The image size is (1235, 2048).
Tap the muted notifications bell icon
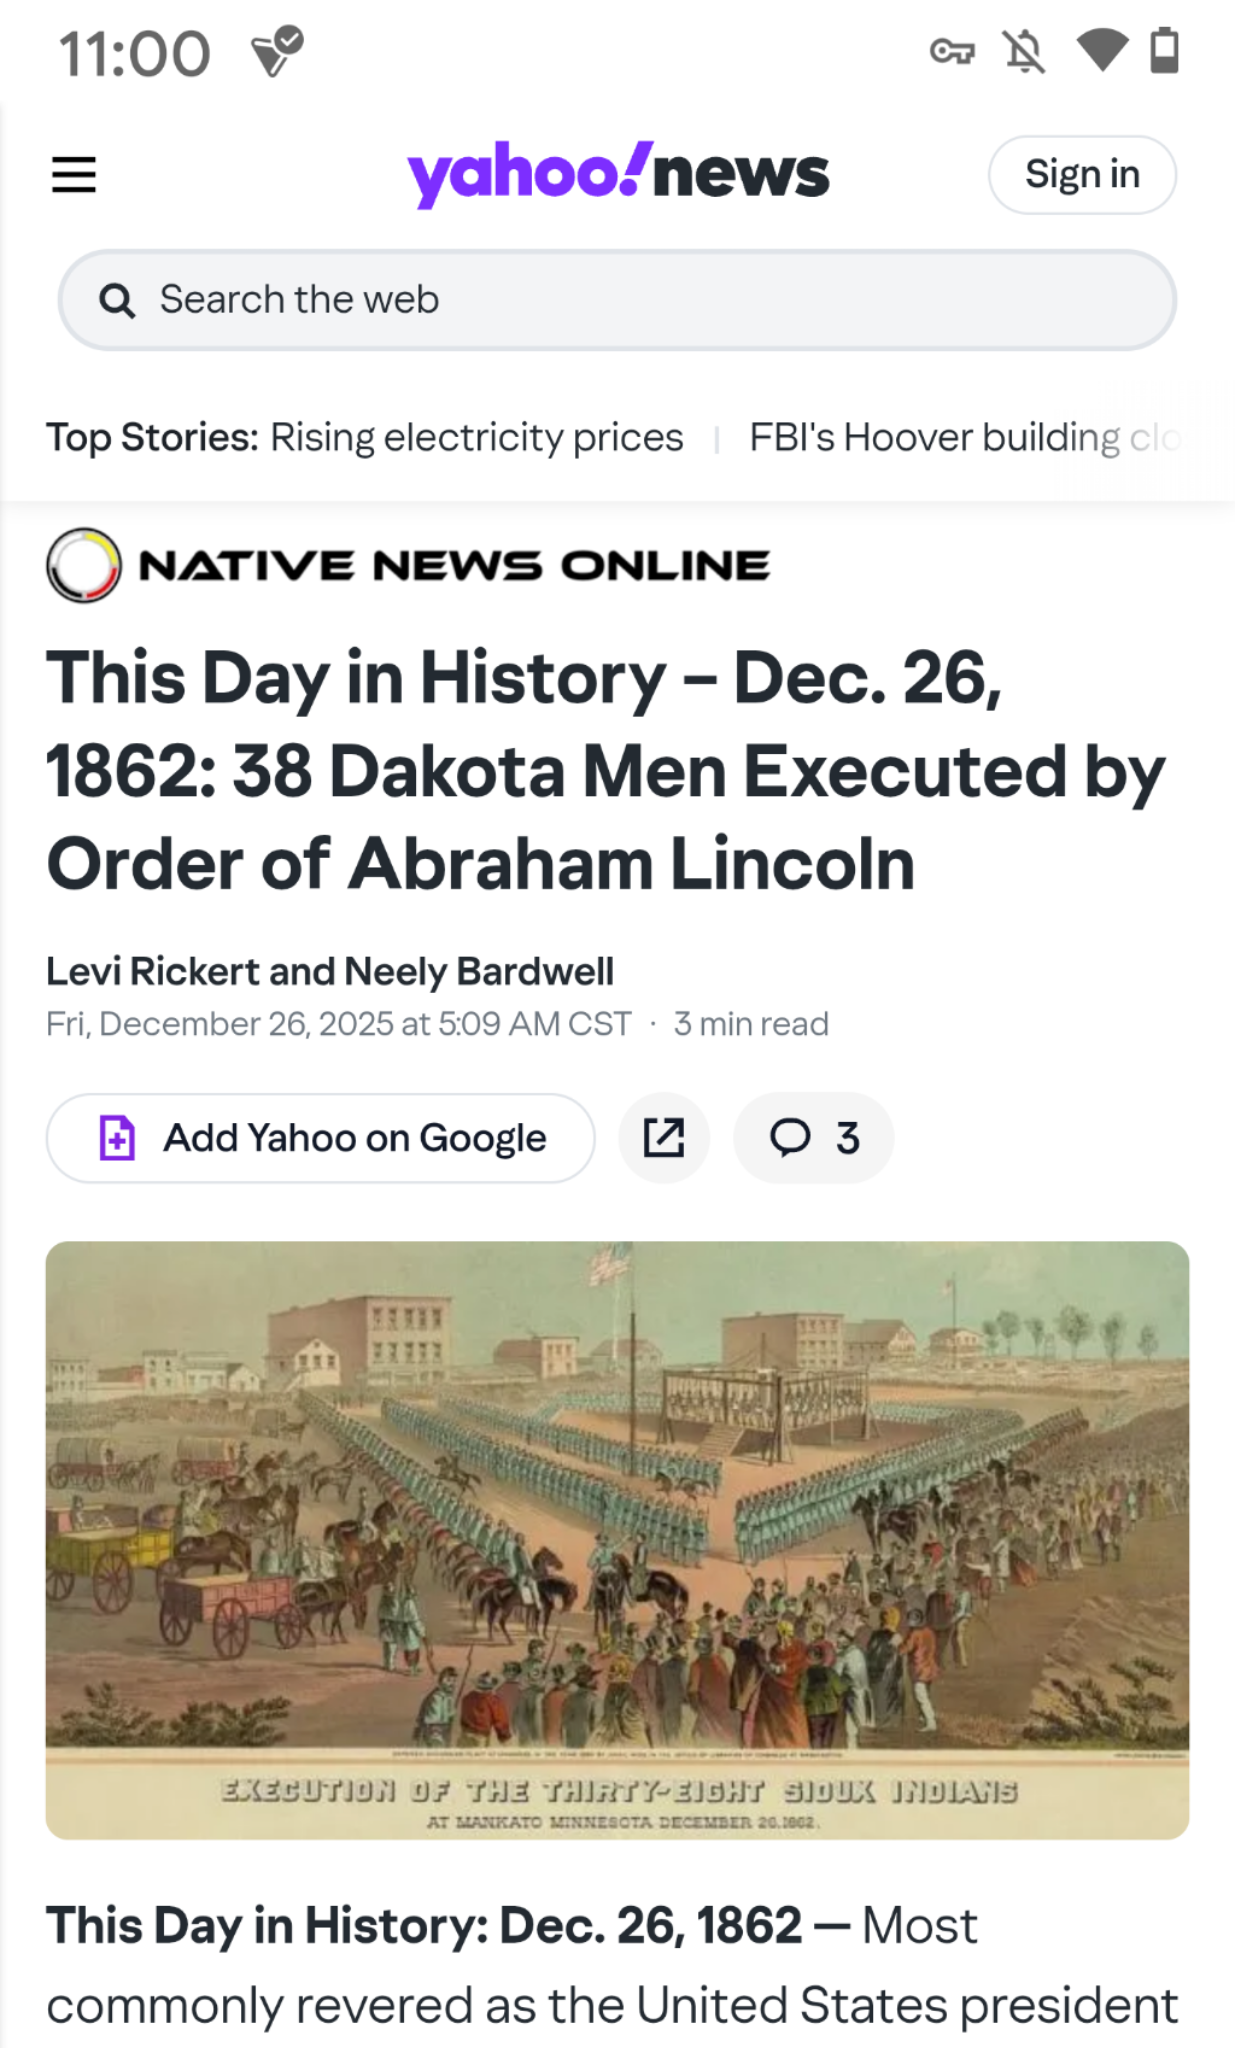click(x=1024, y=51)
